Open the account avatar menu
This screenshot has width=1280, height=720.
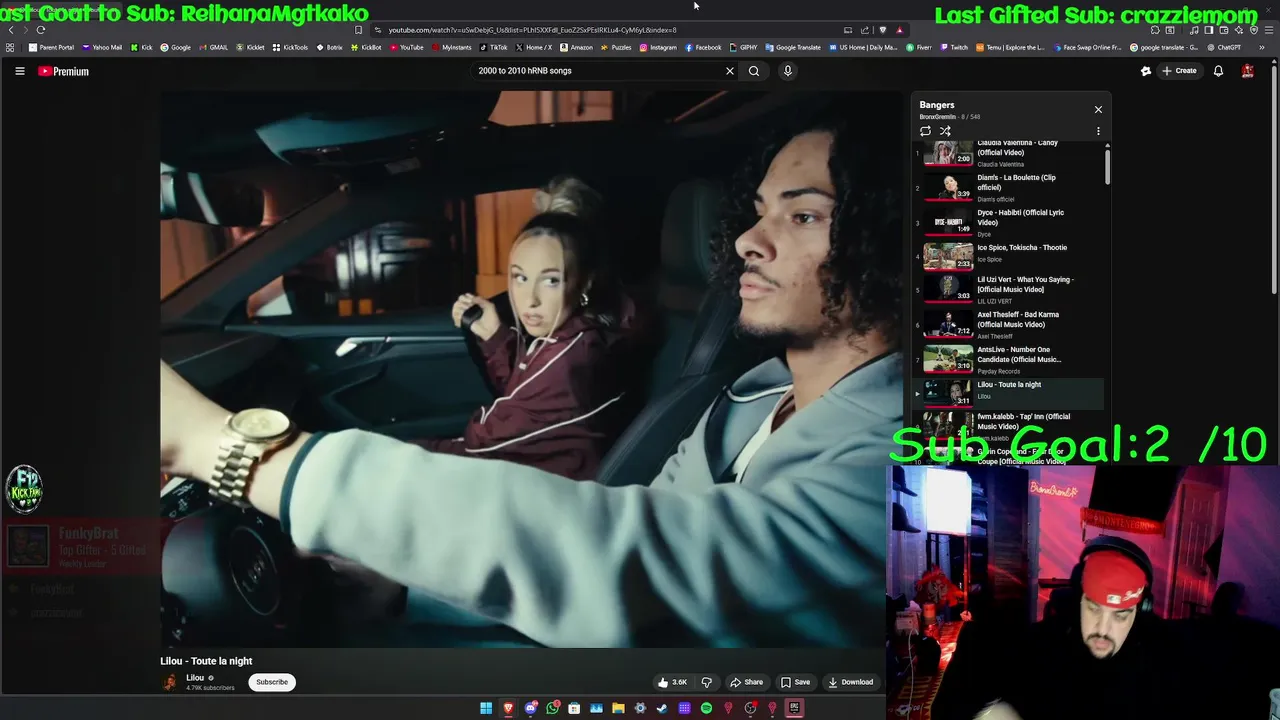(x=1248, y=71)
